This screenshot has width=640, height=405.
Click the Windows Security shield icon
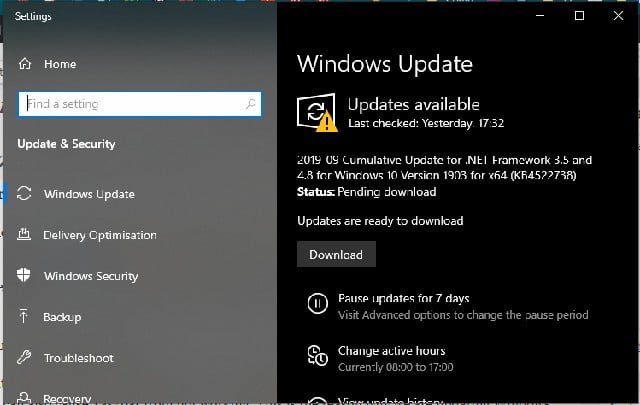point(24,275)
